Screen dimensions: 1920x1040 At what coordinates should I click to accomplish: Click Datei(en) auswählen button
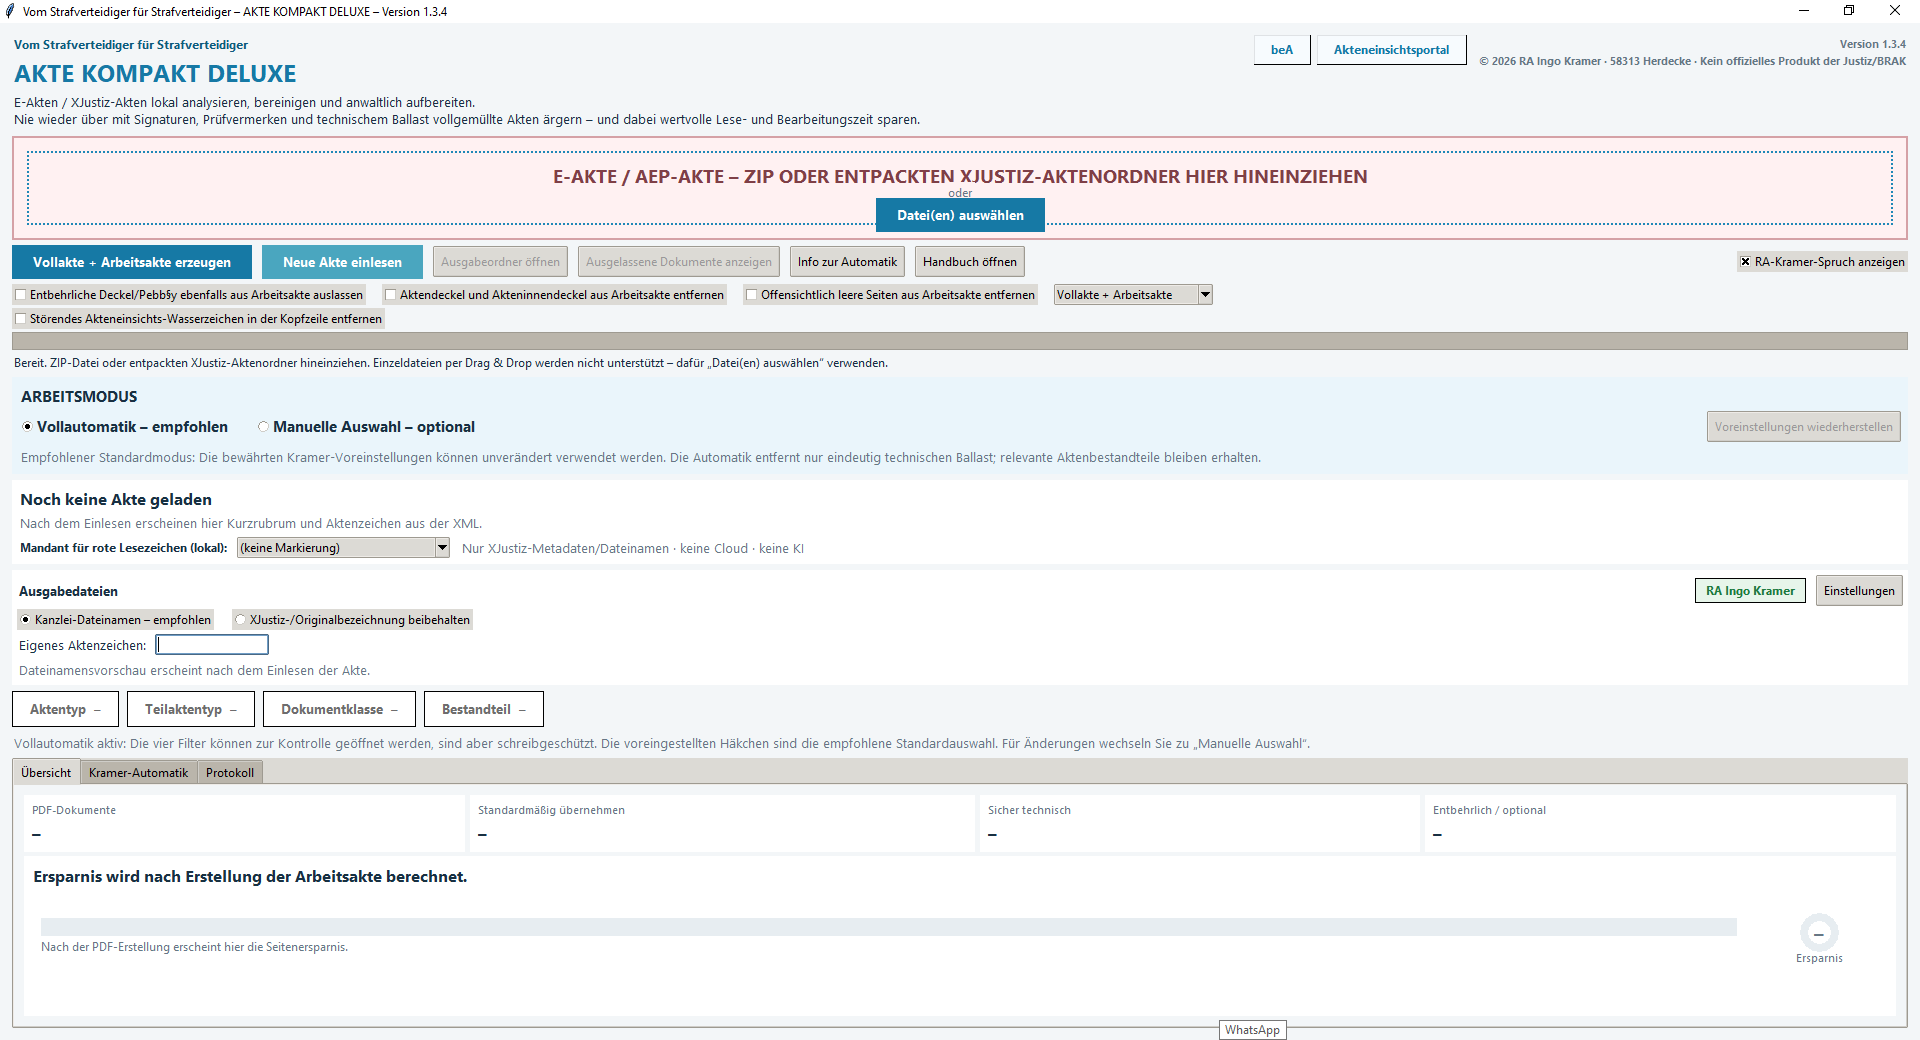click(960, 215)
